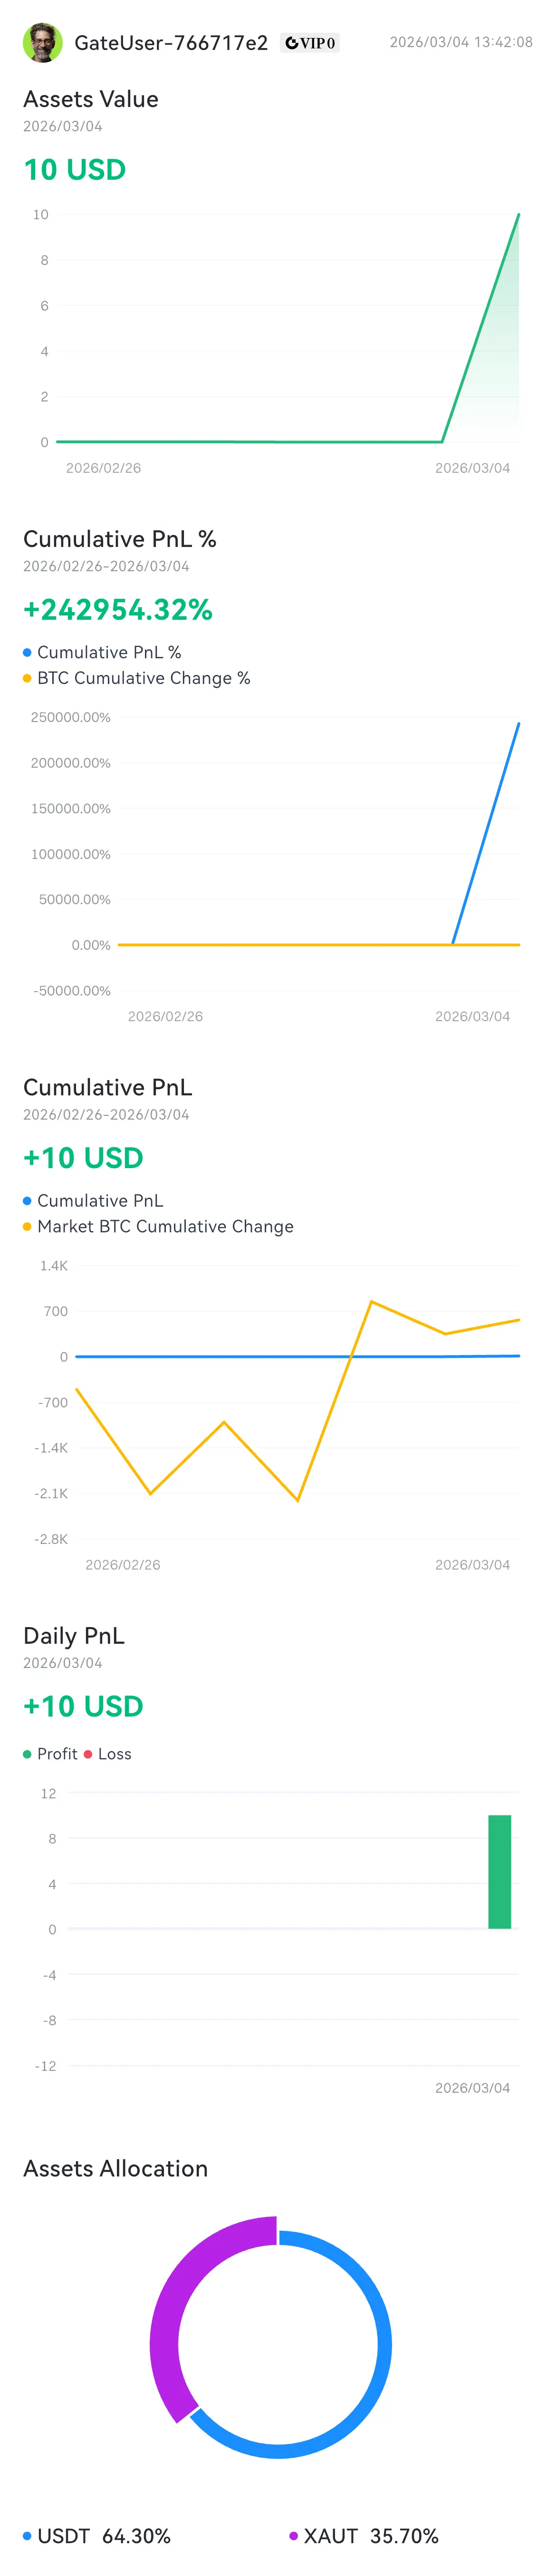Viewport: 556px width, 2576px height.
Task: Click the purple XAUT legend dot
Action: [x=293, y=2536]
